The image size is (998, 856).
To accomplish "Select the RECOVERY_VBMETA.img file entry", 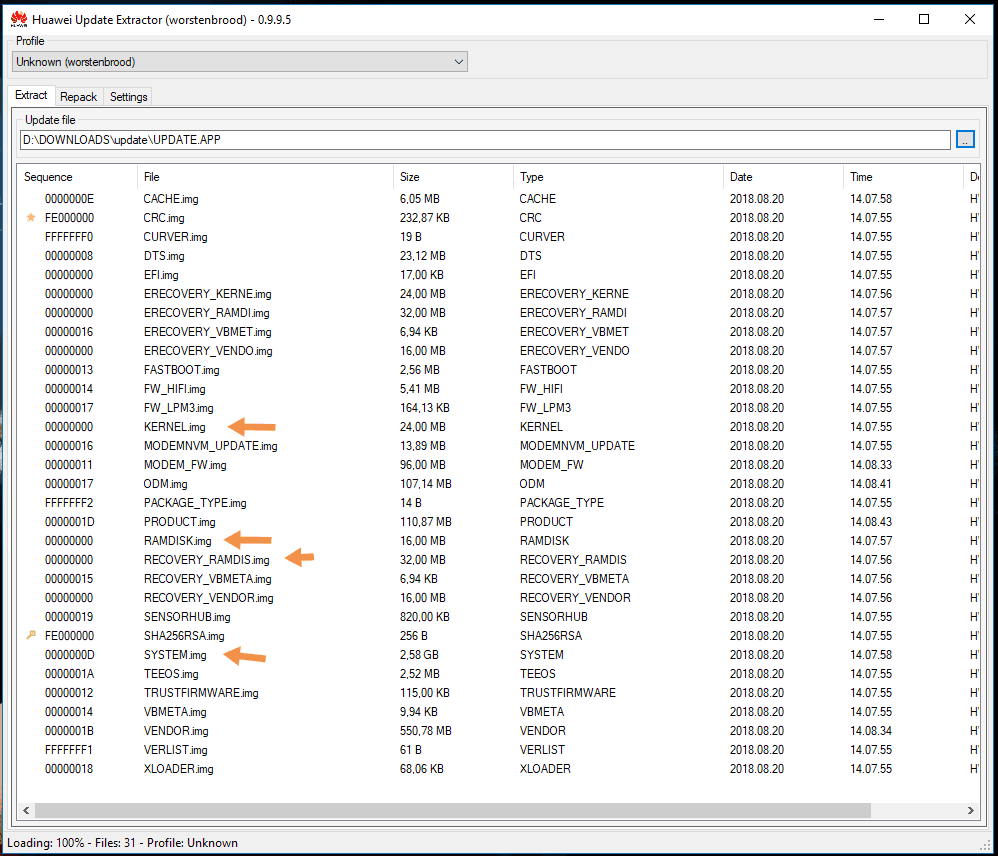I will 207,579.
